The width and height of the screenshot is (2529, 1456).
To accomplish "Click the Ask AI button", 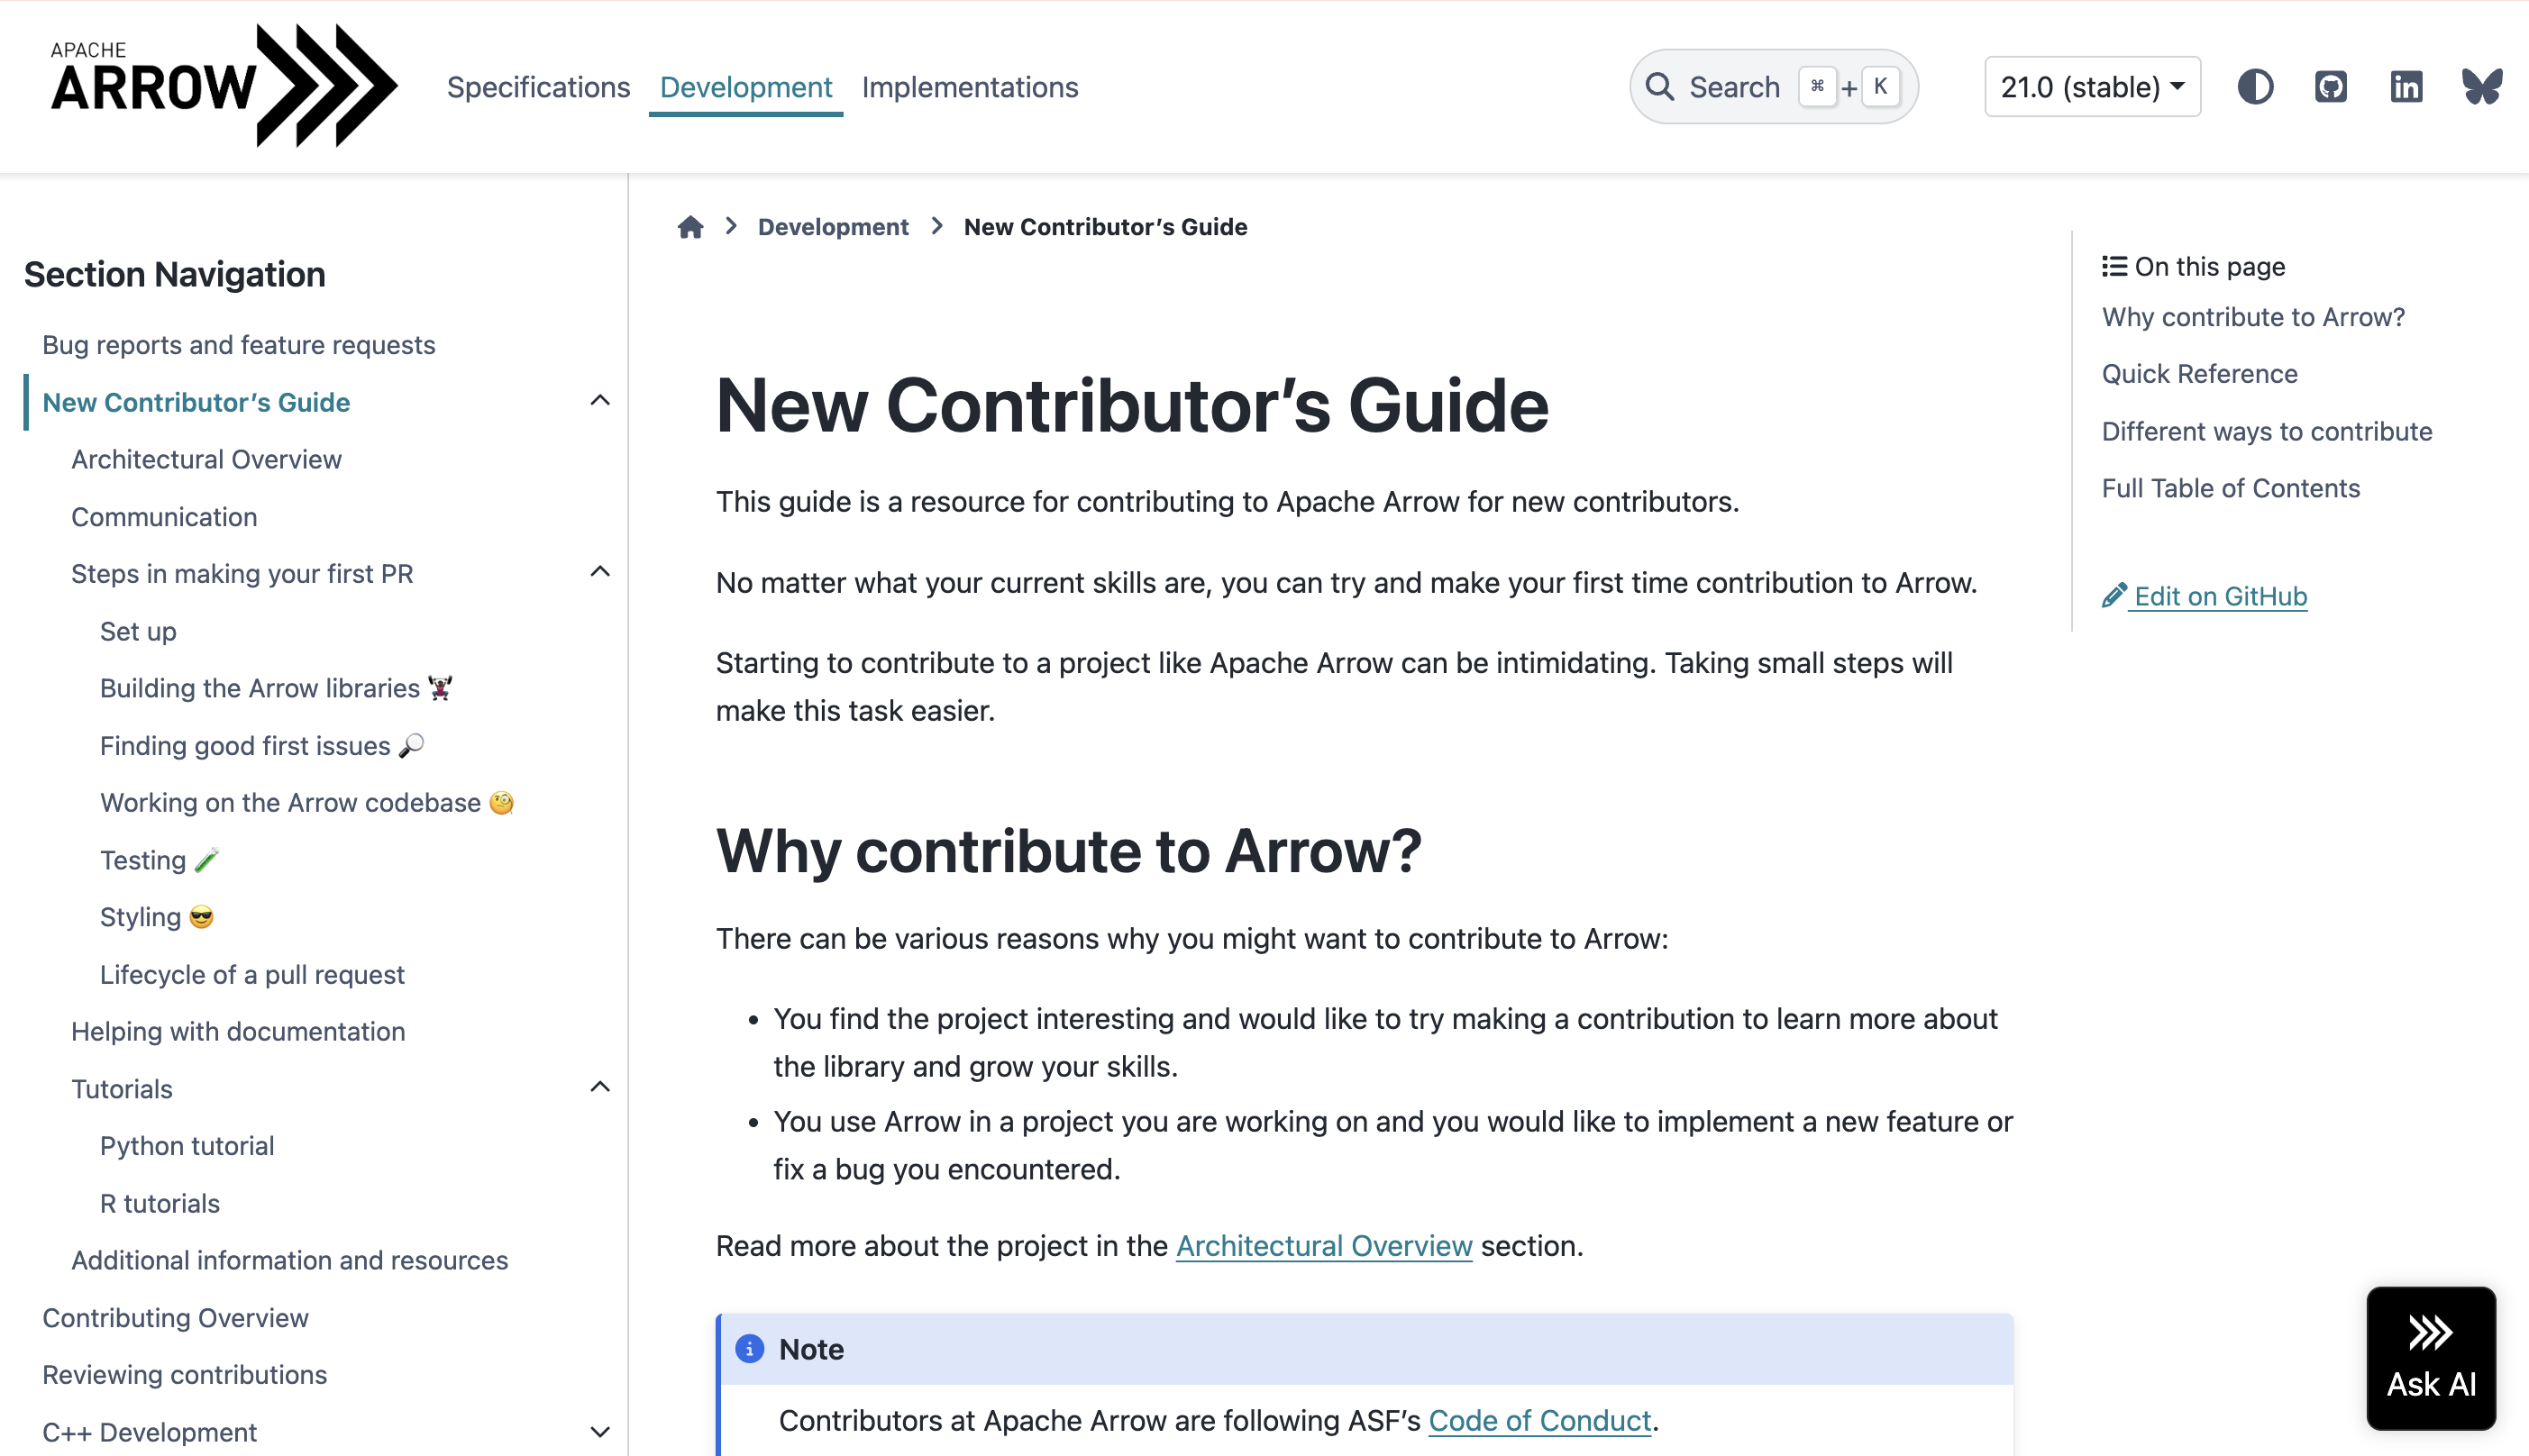I will click(2430, 1357).
